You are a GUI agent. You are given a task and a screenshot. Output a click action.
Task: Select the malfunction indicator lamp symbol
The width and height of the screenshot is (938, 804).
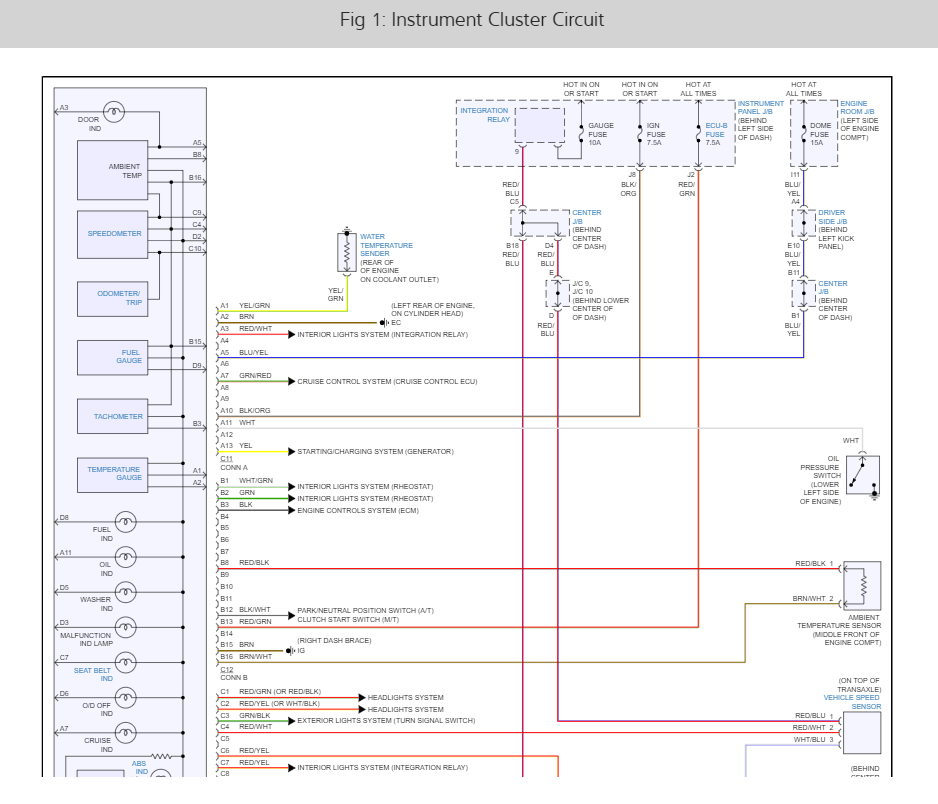126,626
